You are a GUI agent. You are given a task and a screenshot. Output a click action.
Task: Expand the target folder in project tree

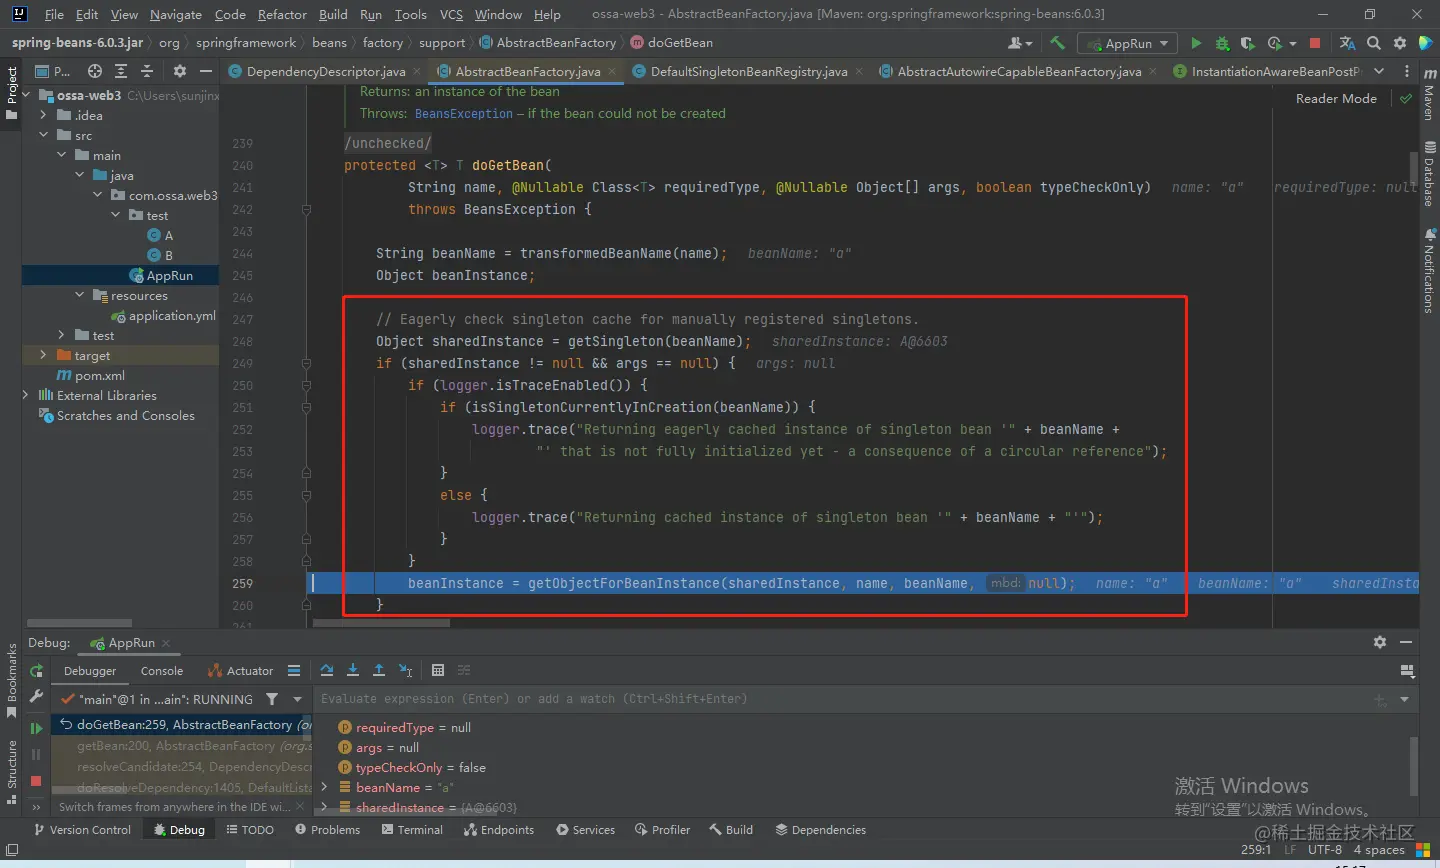[43, 355]
